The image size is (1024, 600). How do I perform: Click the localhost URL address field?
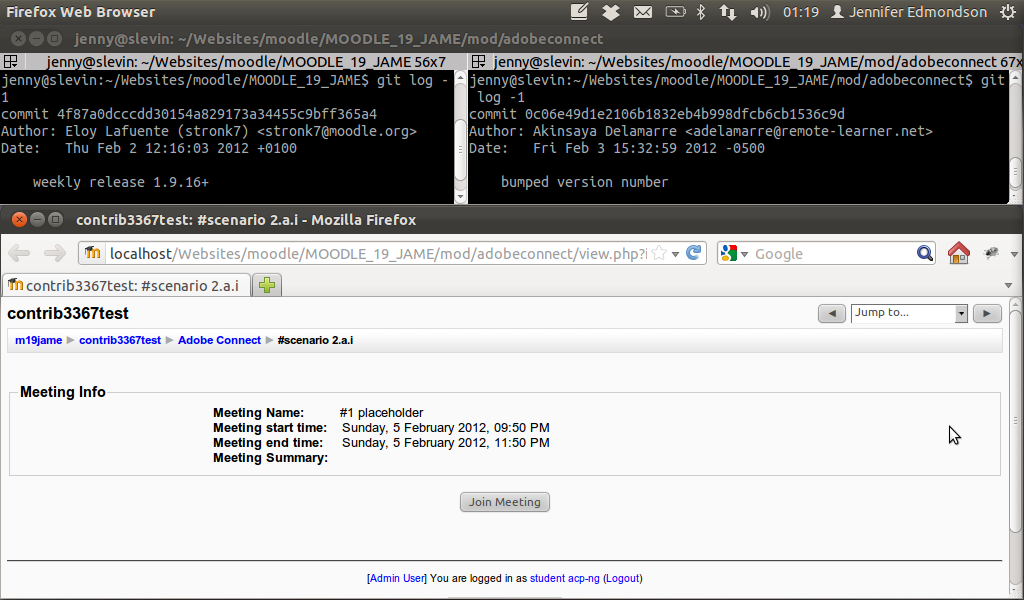378,253
